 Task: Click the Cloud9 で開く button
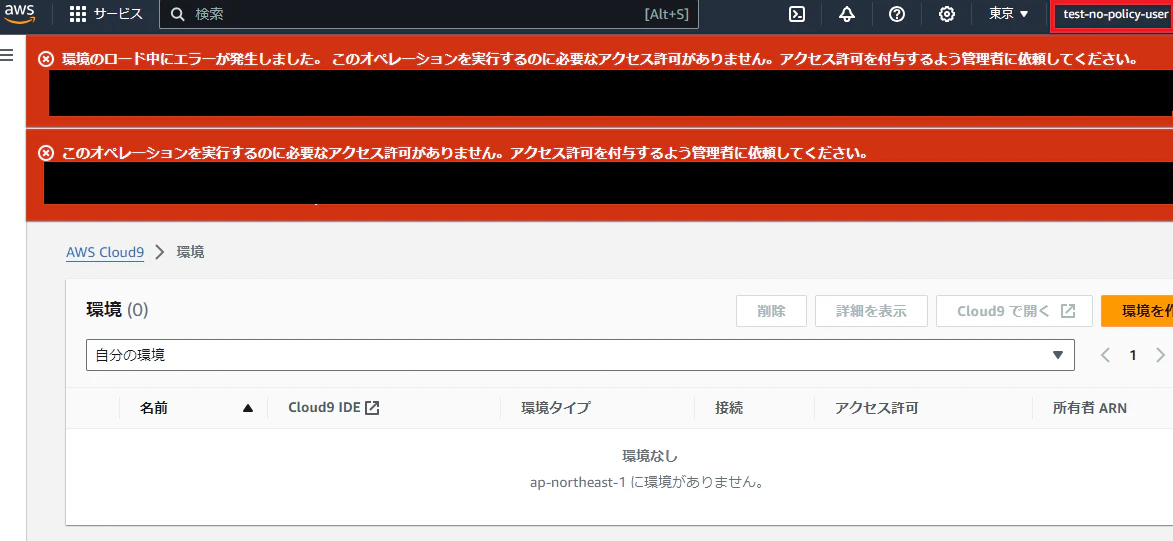[1014, 311]
